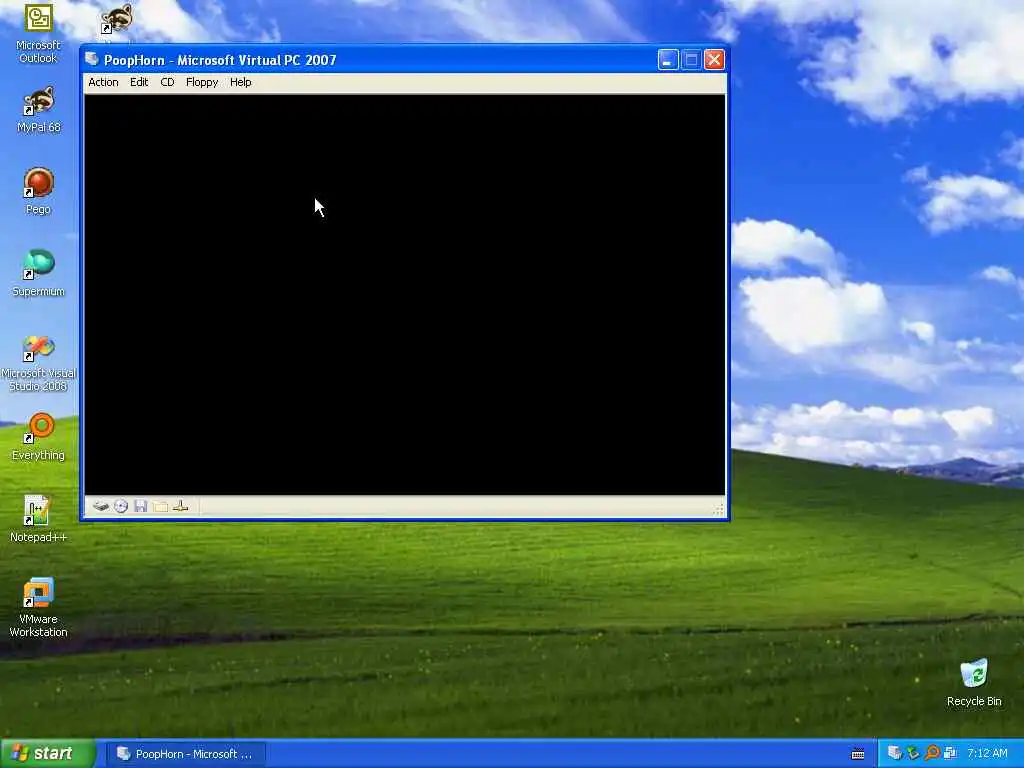The image size is (1024, 768).
Task: Click the hard disk status bar icon
Action: click(x=101, y=506)
